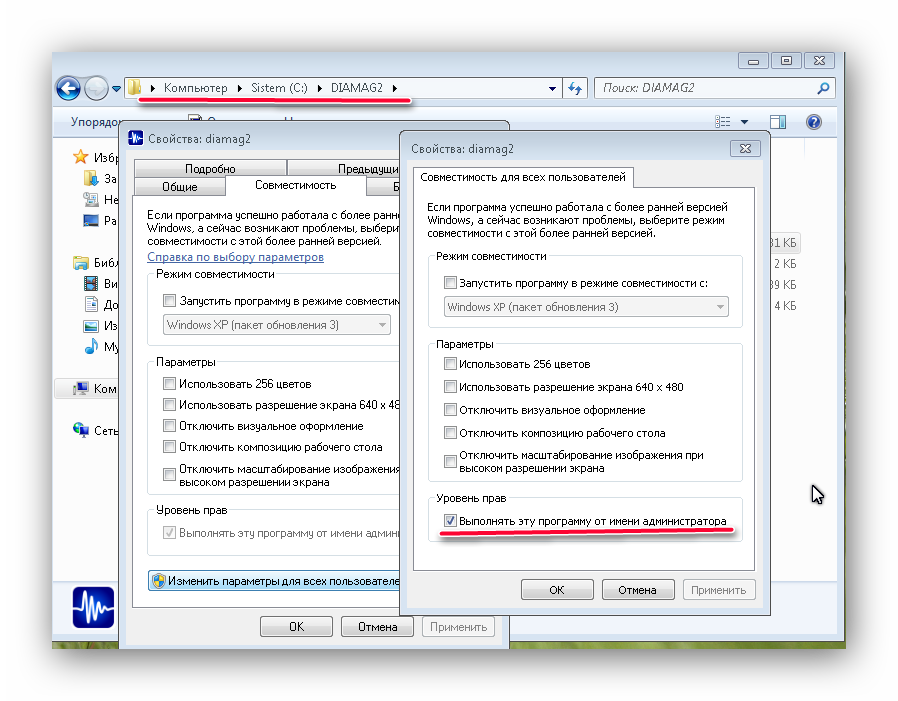The width and height of the screenshot is (898, 701).
Task: Enable Запустить программу в режиме совместимости front dialog
Action: click(450, 283)
